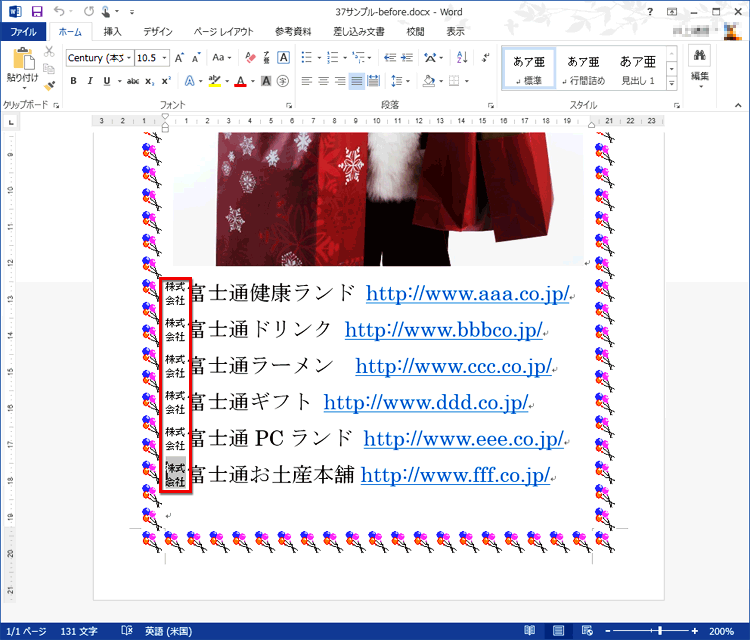Apply character border icon
Viewport: 750px width, 640px height.
[x=283, y=58]
